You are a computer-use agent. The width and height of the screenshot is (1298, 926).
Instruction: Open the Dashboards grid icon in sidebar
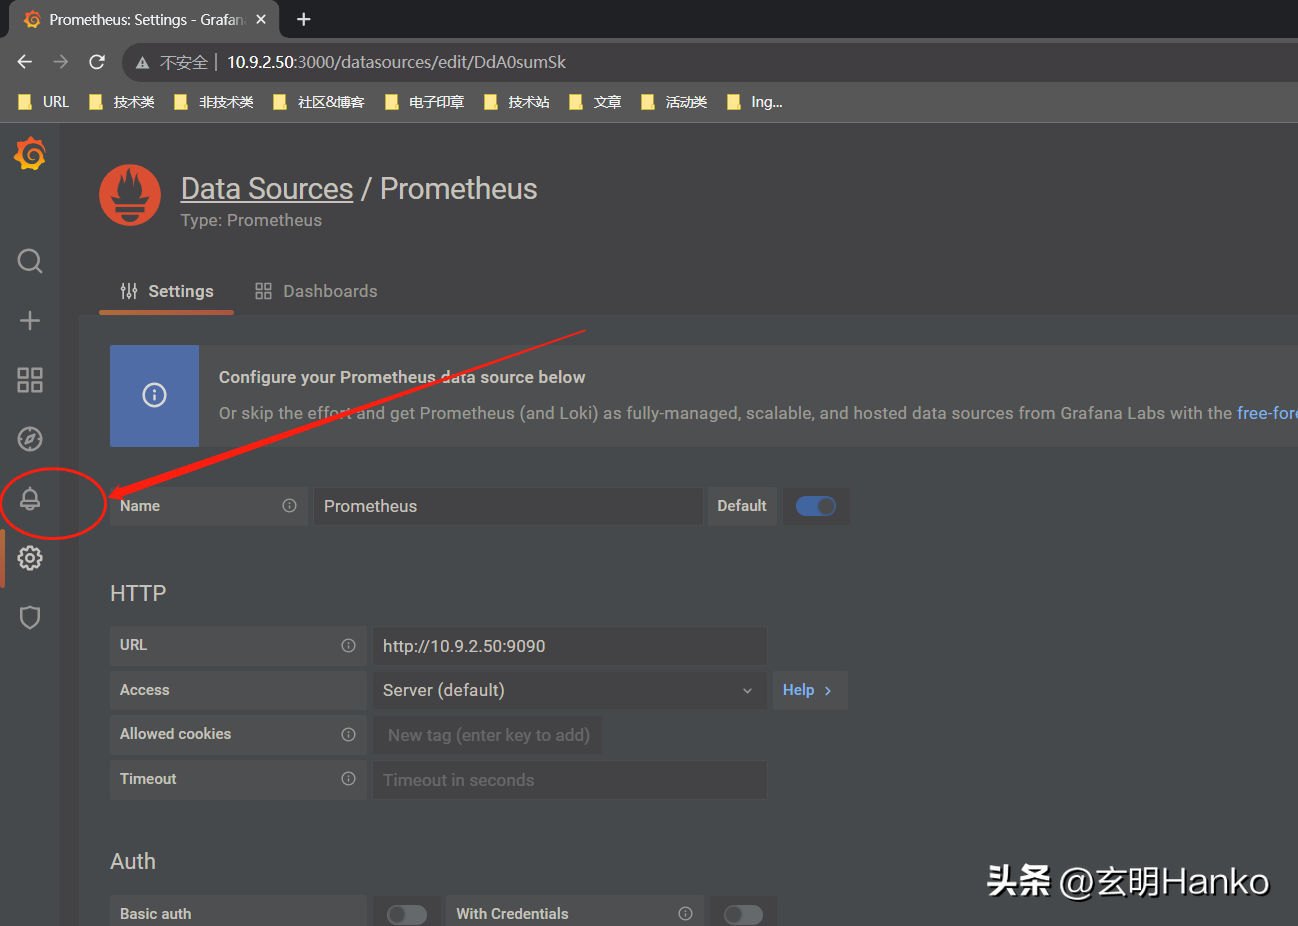tap(30, 380)
